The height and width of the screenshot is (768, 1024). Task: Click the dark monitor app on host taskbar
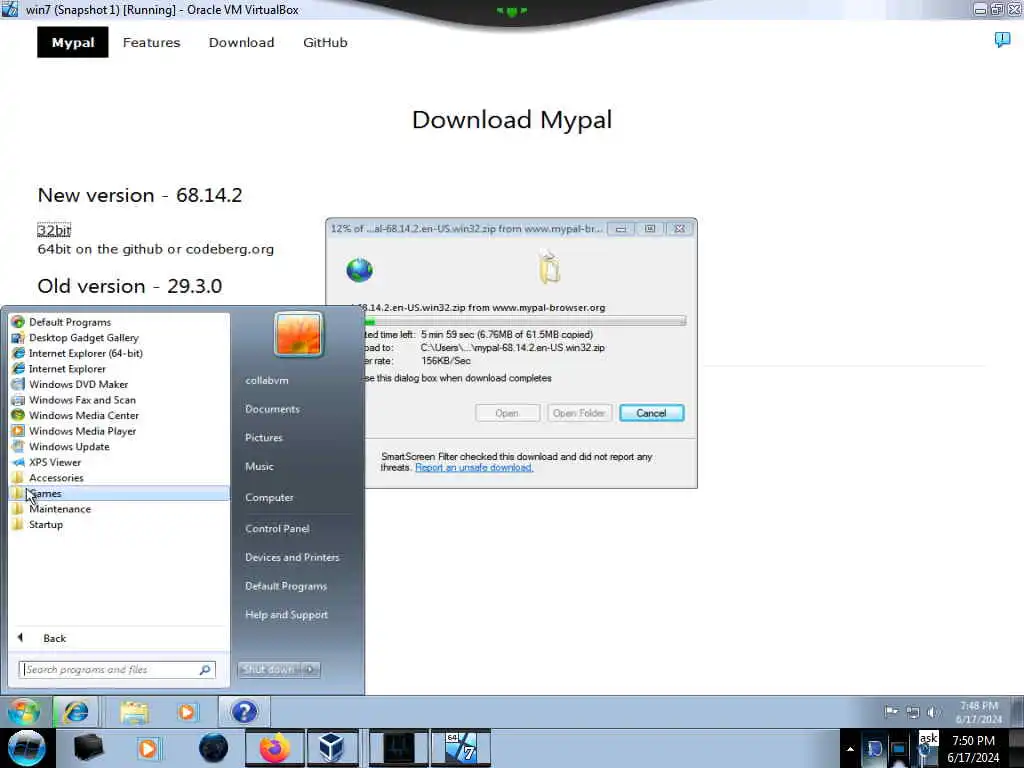(398, 748)
